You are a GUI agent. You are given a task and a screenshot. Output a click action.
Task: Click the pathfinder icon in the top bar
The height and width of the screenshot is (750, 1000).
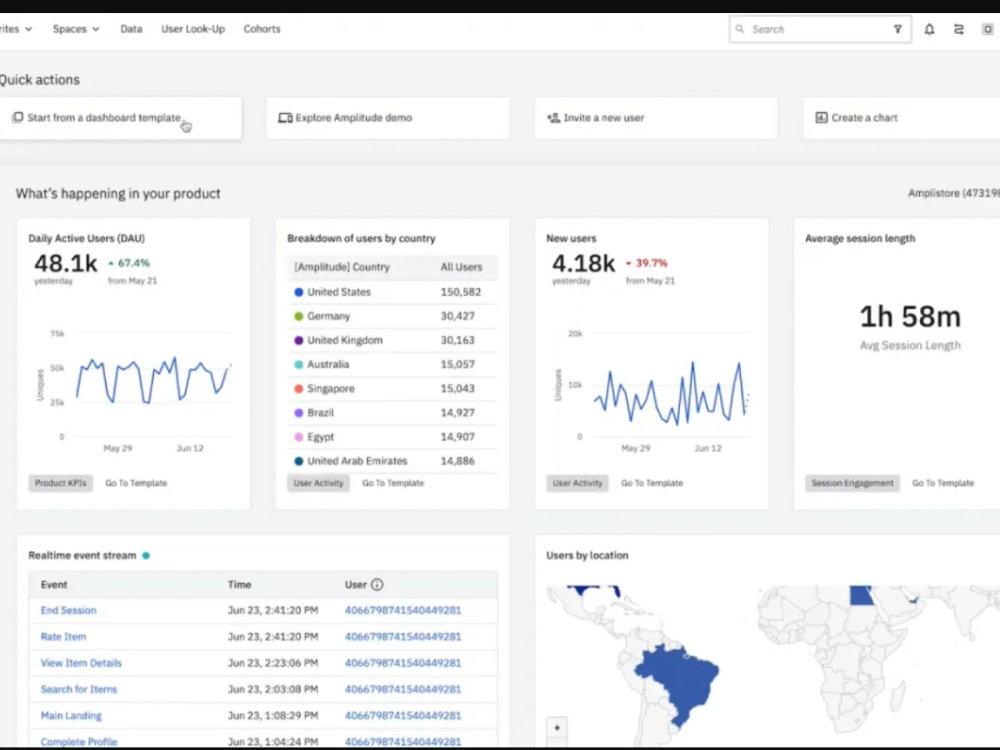(959, 29)
